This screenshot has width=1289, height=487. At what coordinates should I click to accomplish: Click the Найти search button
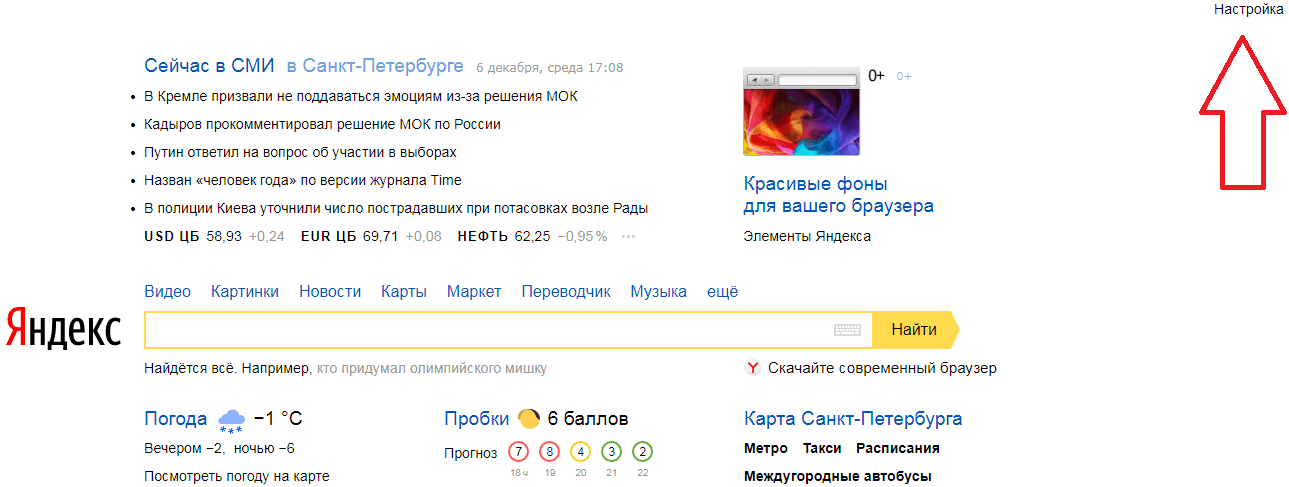[x=915, y=330]
